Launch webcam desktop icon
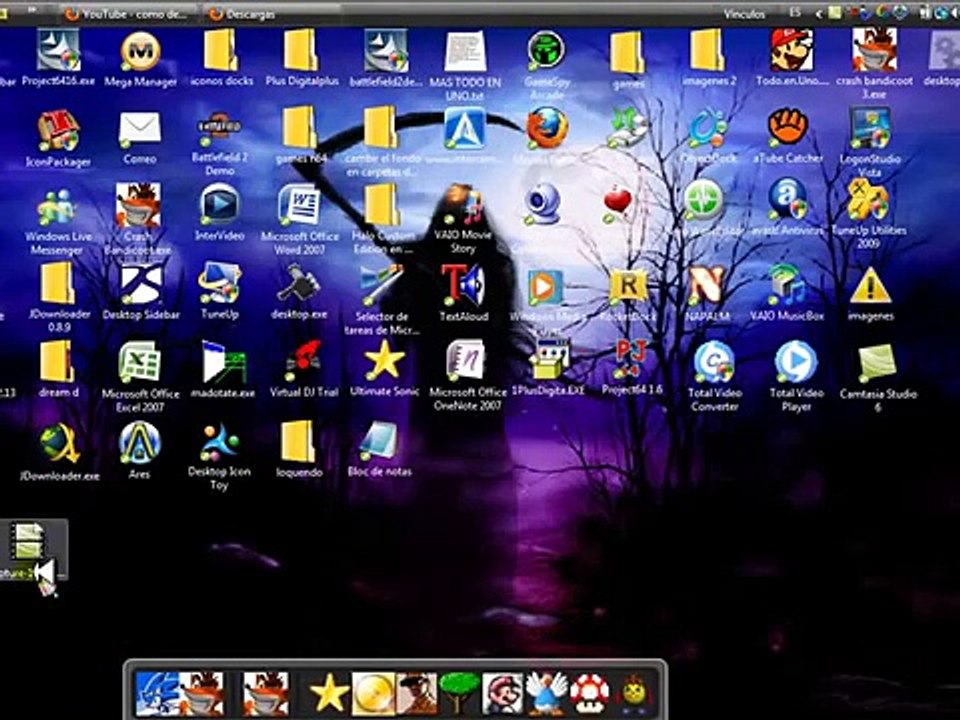960x720 pixels. [x=542, y=204]
